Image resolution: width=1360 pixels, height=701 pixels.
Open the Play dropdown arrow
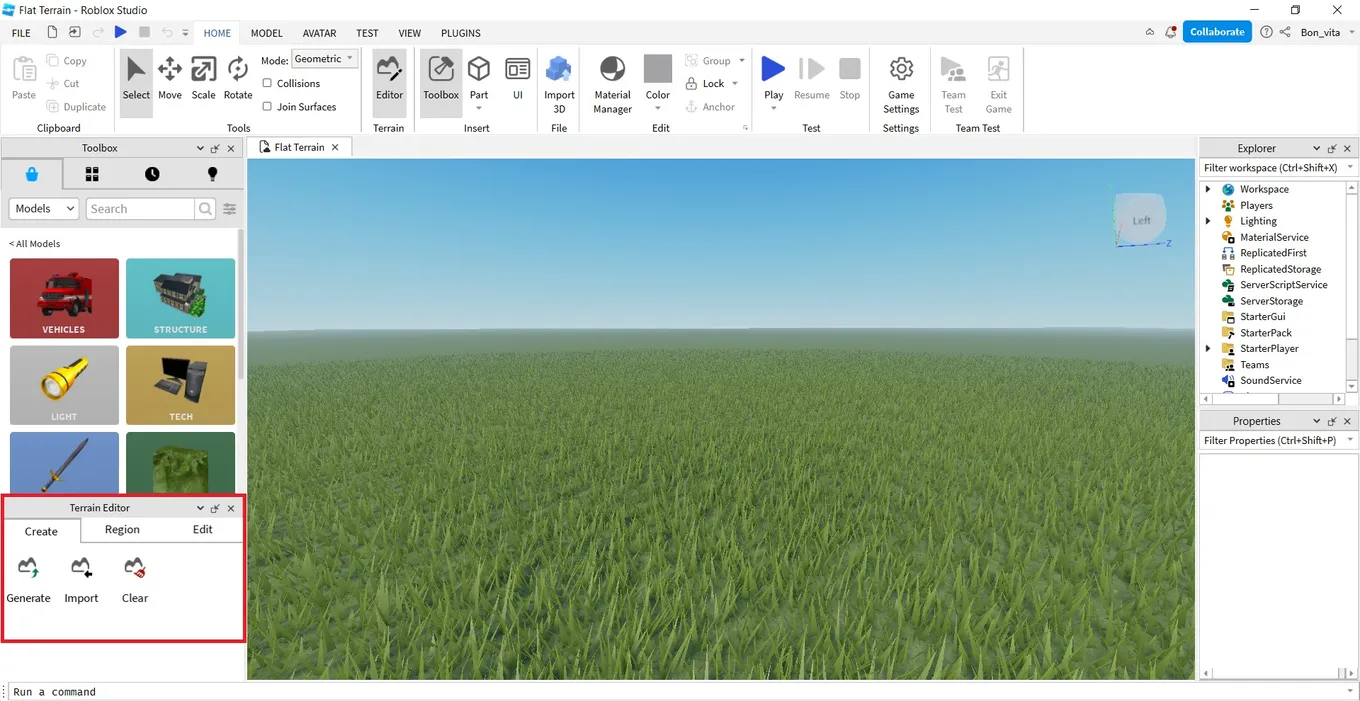(x=773, y=108)
